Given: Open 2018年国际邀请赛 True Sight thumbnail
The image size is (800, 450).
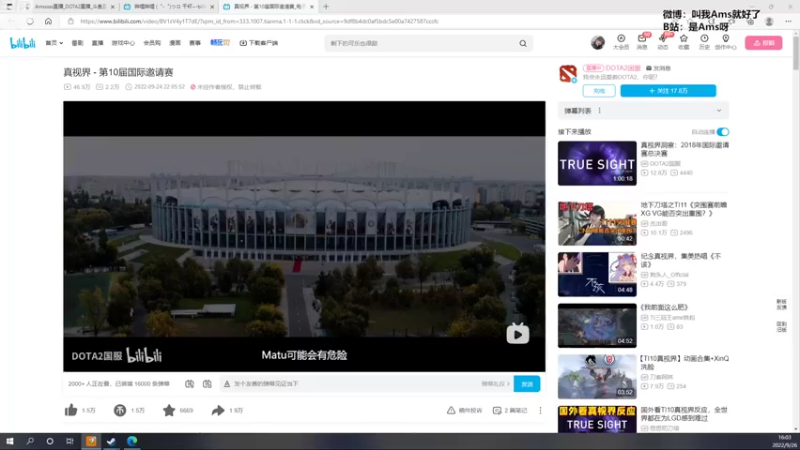Looking at the screenshot, I should tap(597, 163).
